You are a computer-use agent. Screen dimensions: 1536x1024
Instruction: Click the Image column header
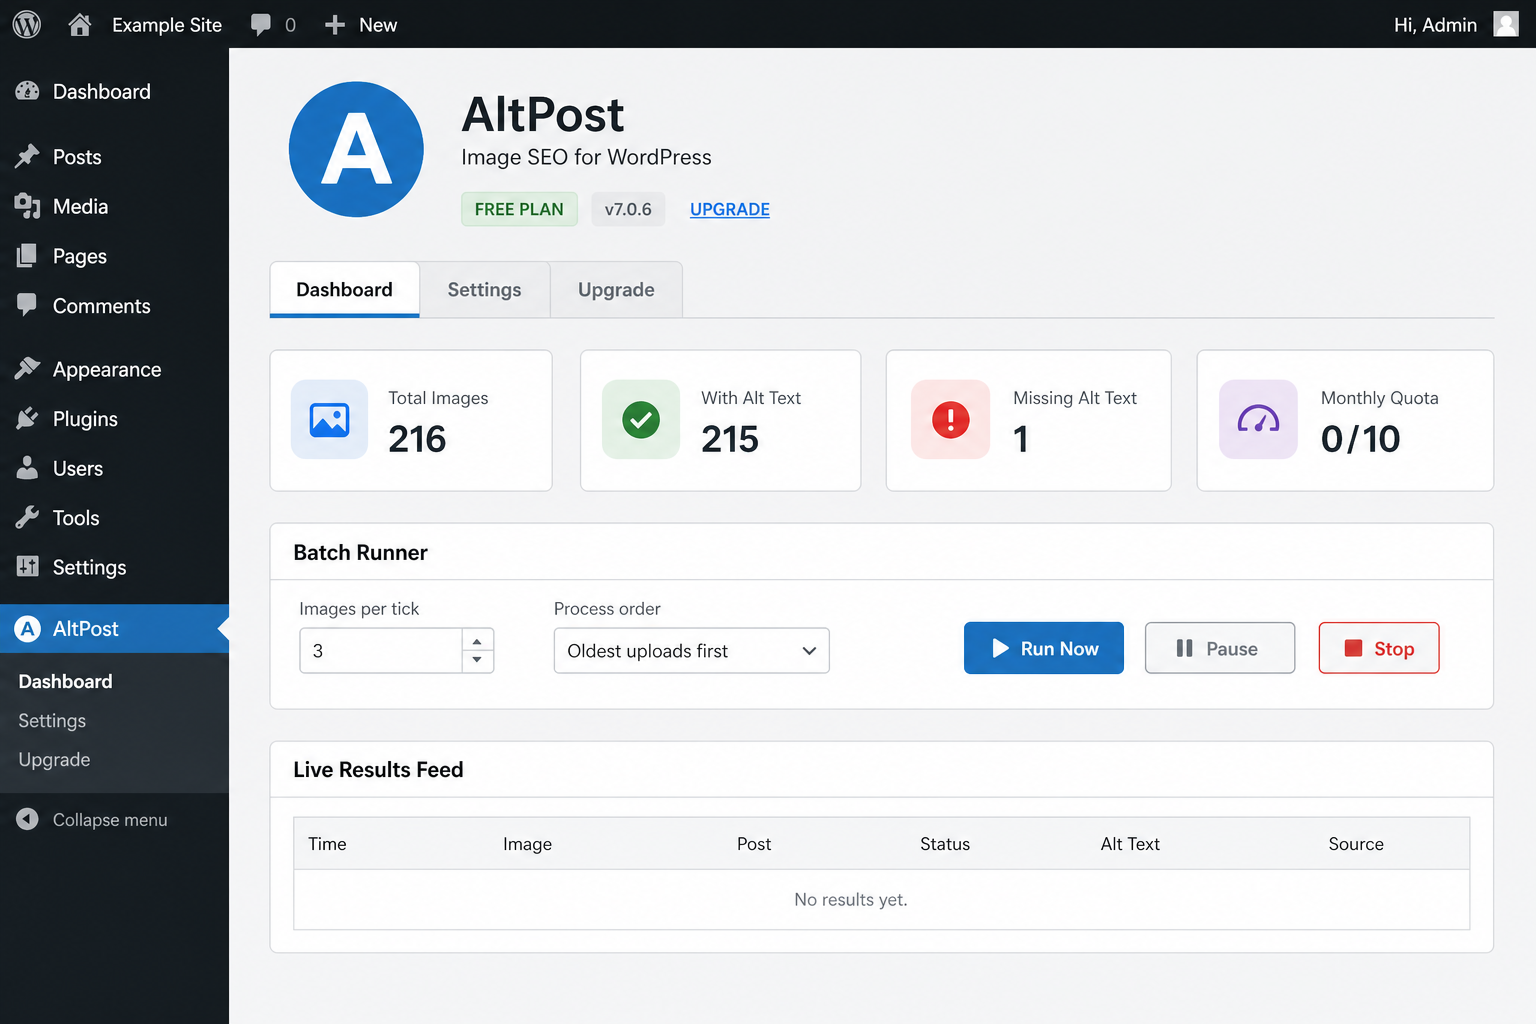[x=527, y=844]
